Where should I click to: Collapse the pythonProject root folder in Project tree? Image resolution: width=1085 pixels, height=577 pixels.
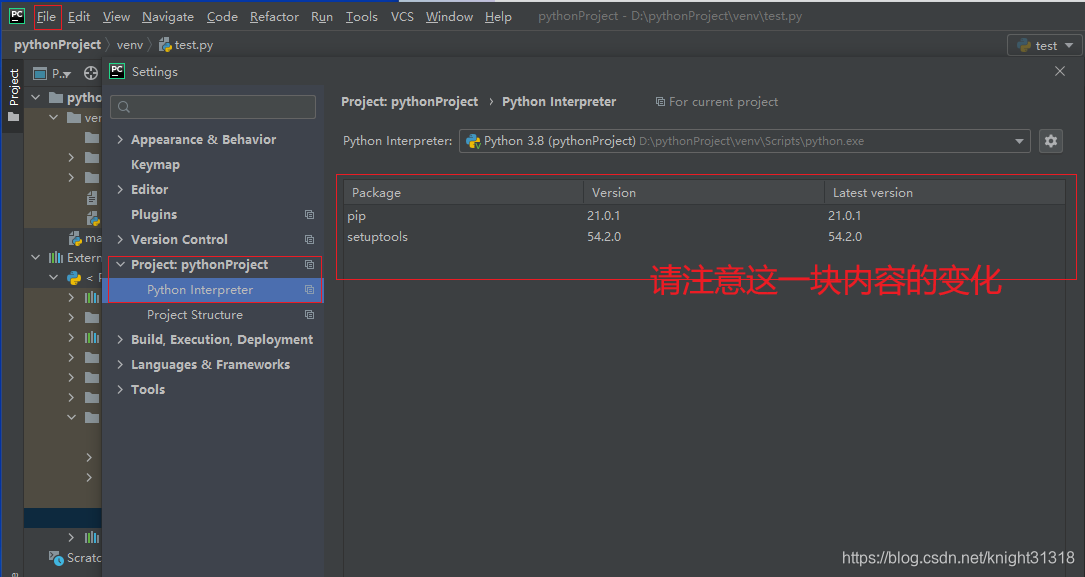pyautogui.click(x=36, y=98)
